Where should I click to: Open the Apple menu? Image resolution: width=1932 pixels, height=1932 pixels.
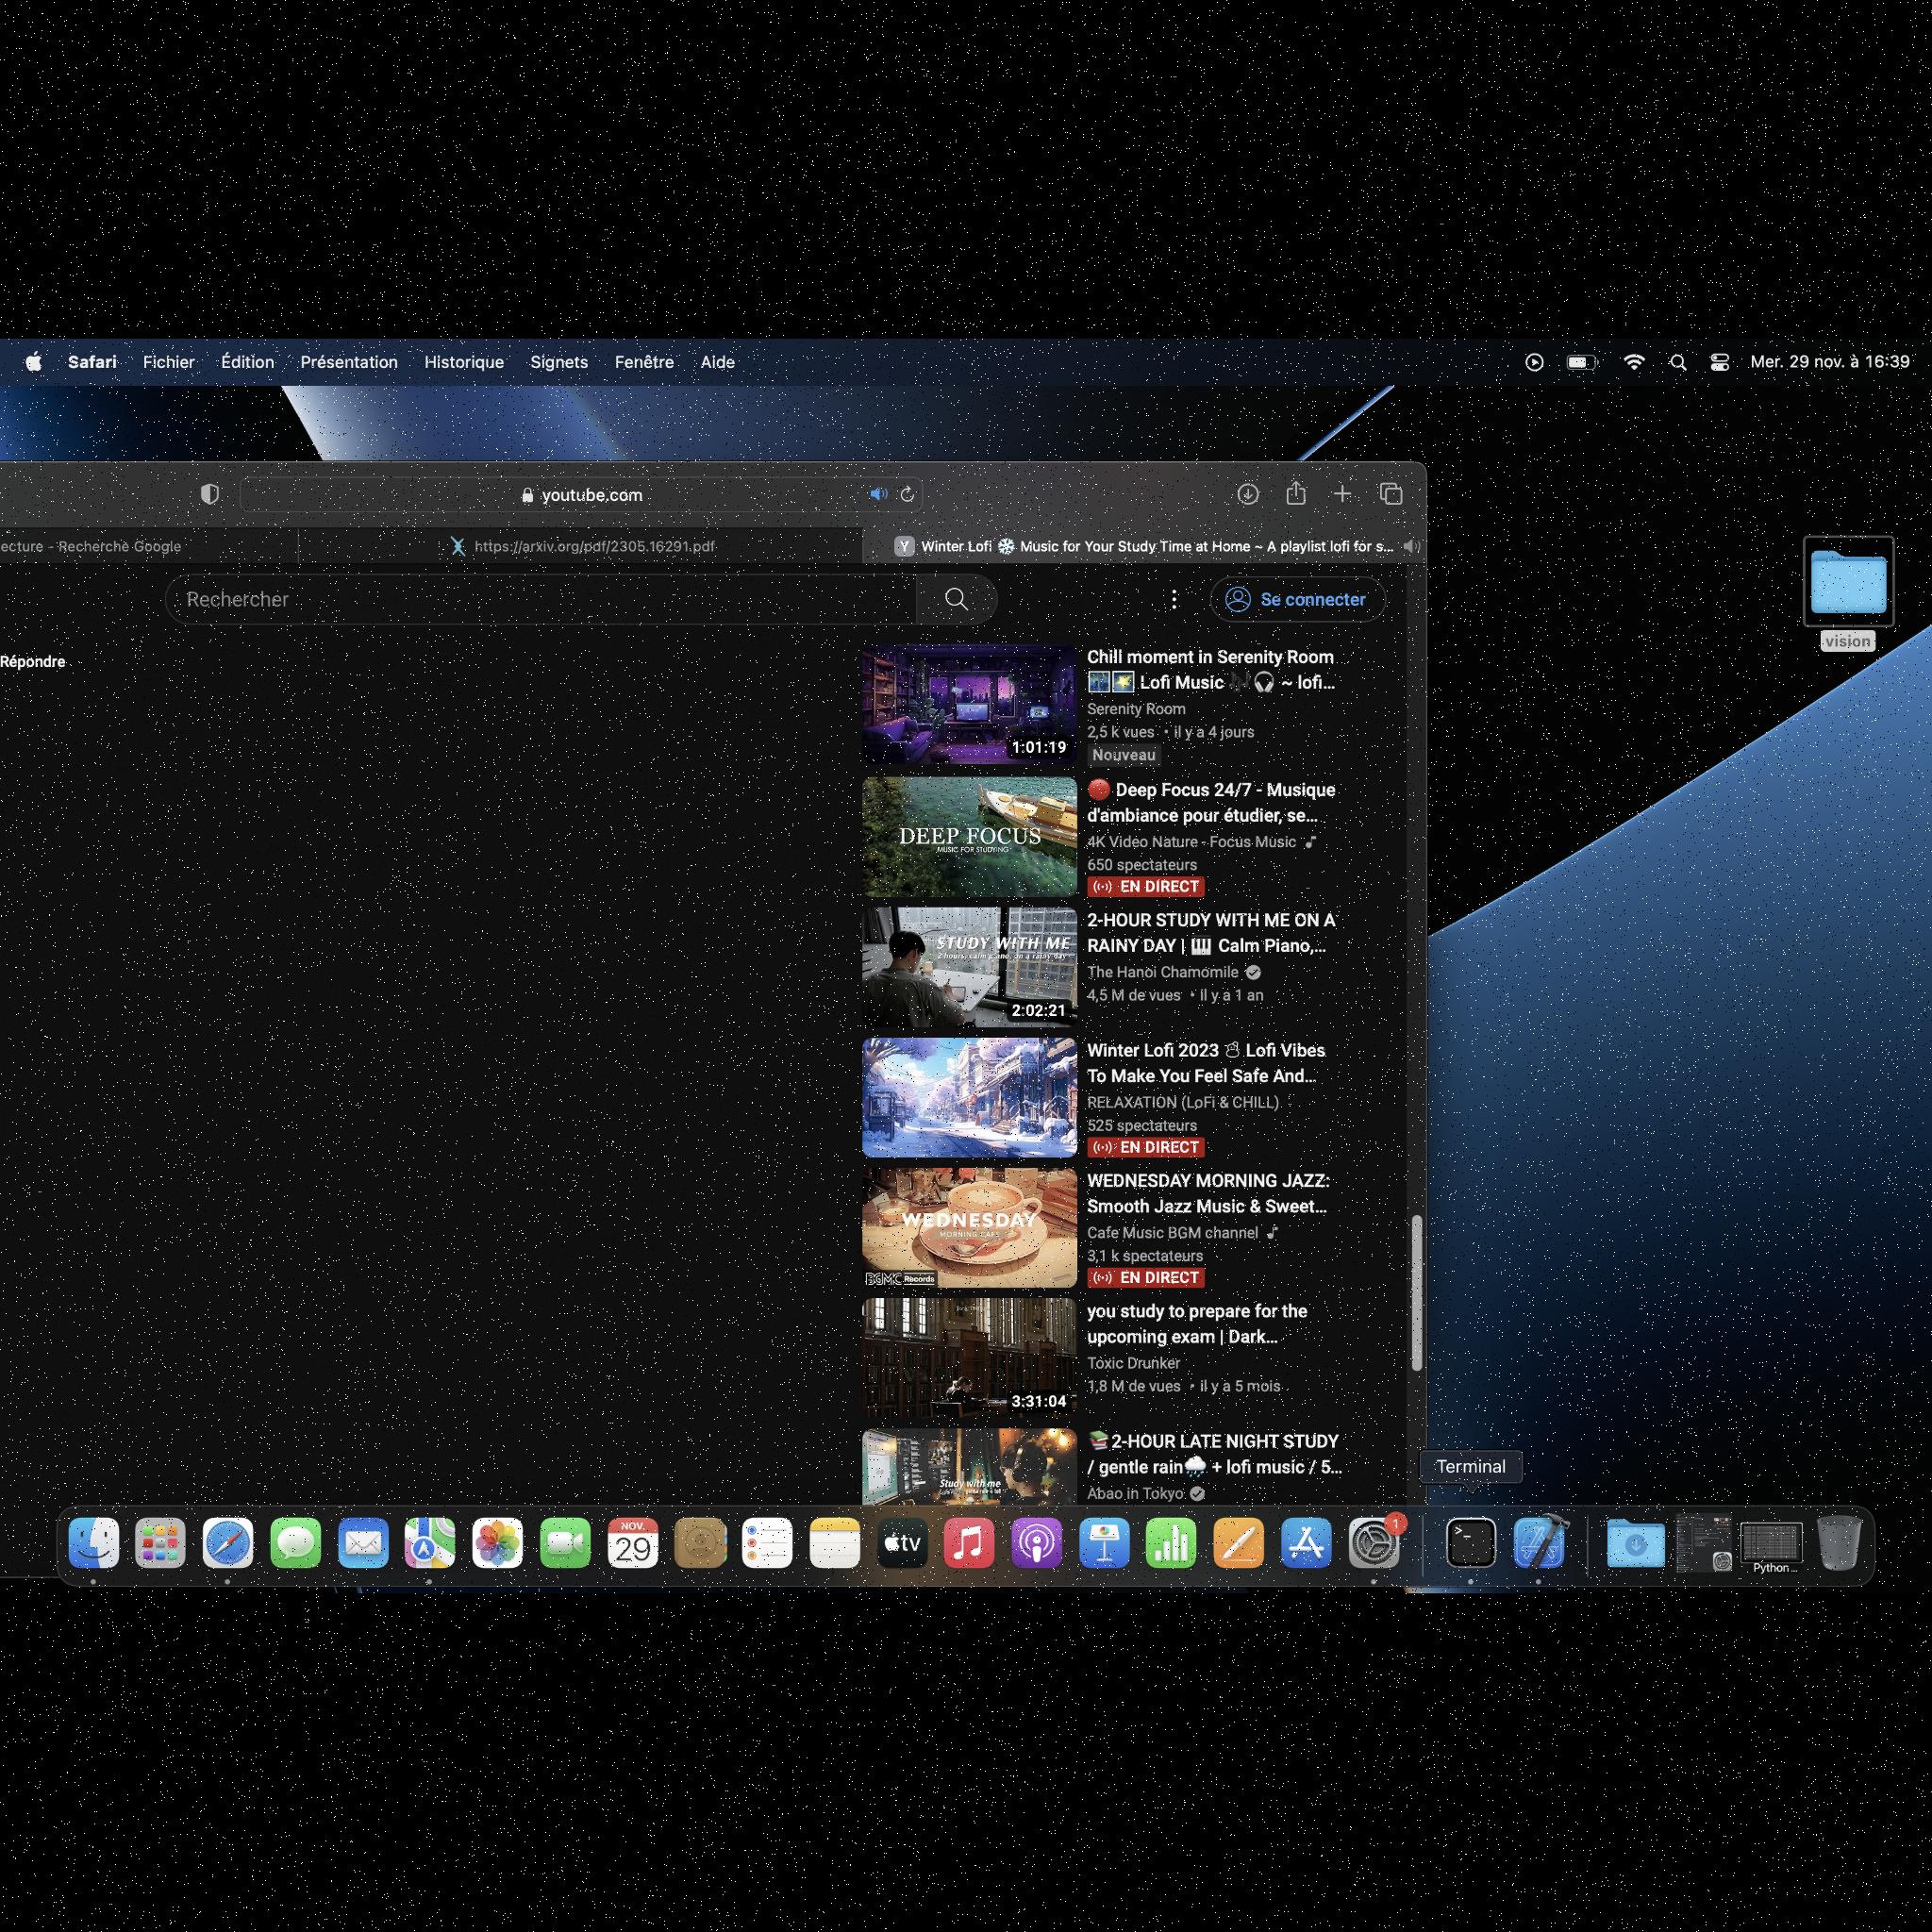[33, 362]
